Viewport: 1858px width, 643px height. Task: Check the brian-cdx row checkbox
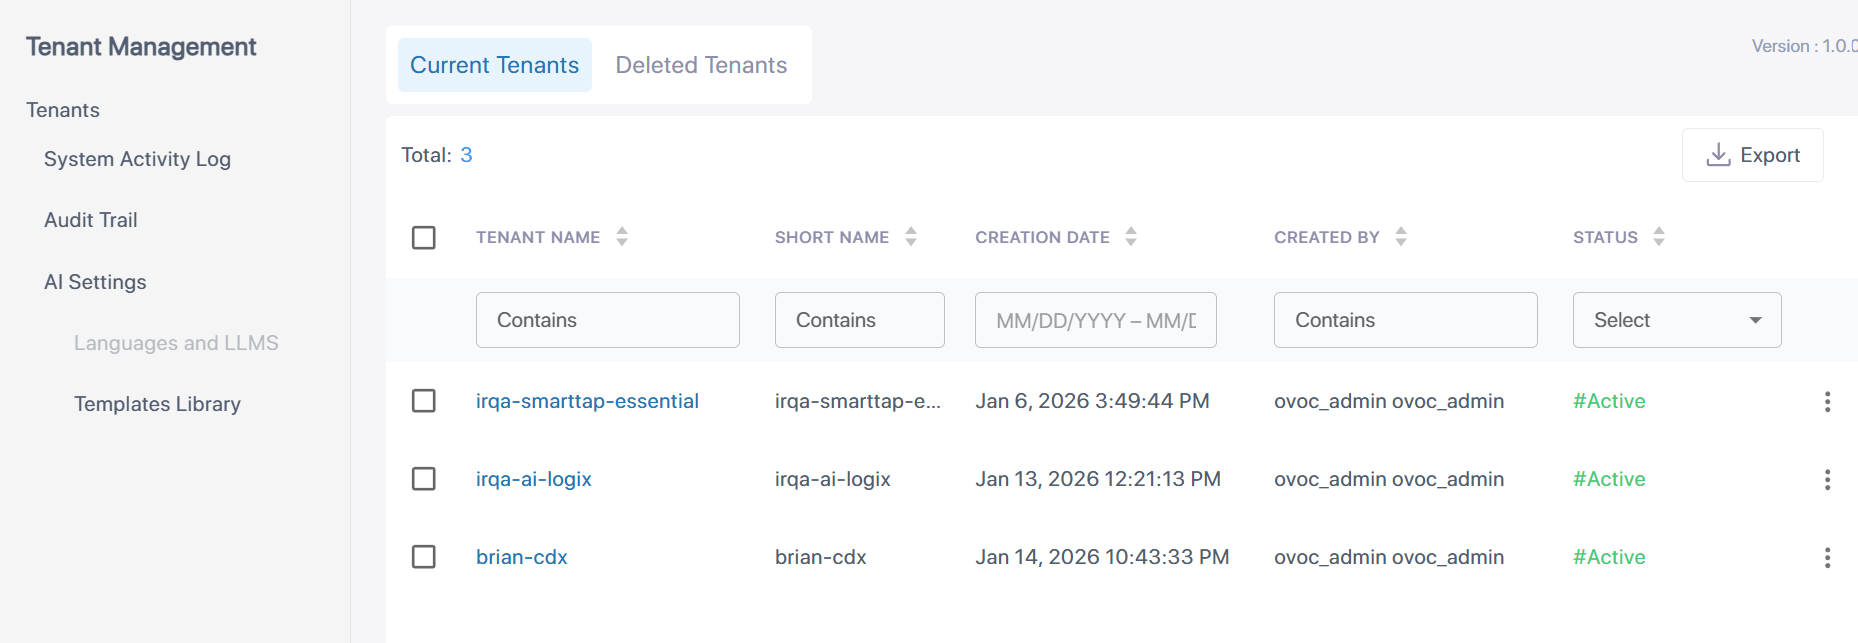click(424, 557)
